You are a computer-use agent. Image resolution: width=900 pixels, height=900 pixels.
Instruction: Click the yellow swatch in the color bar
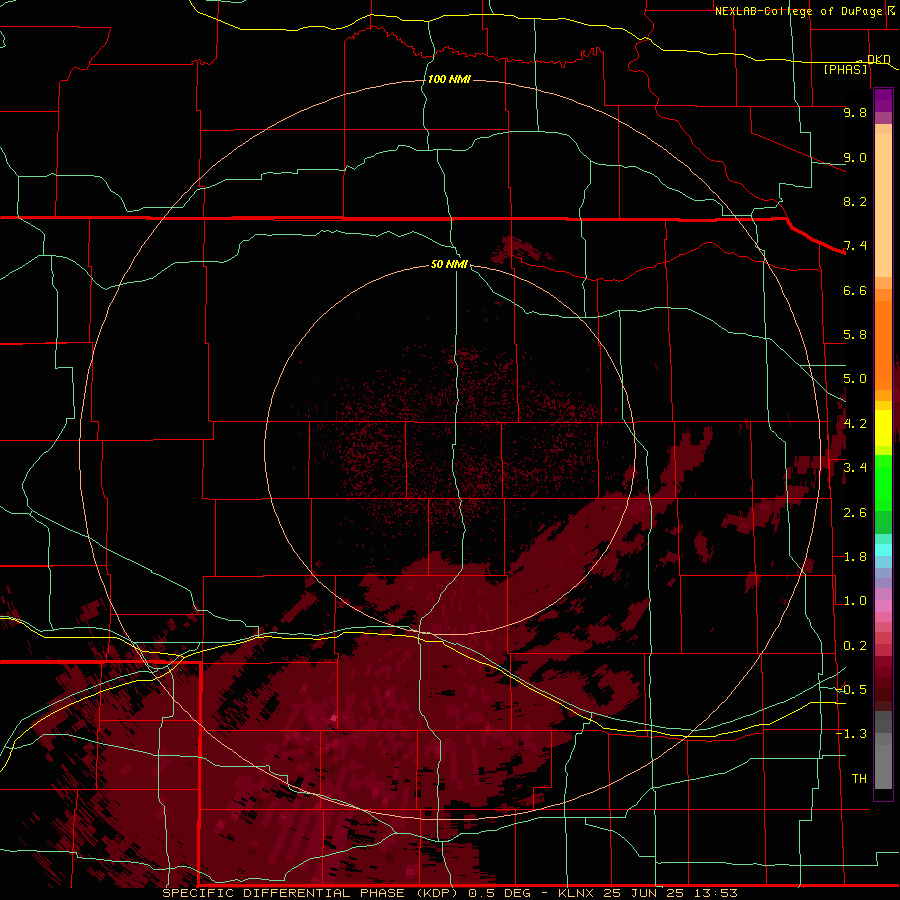883,428
